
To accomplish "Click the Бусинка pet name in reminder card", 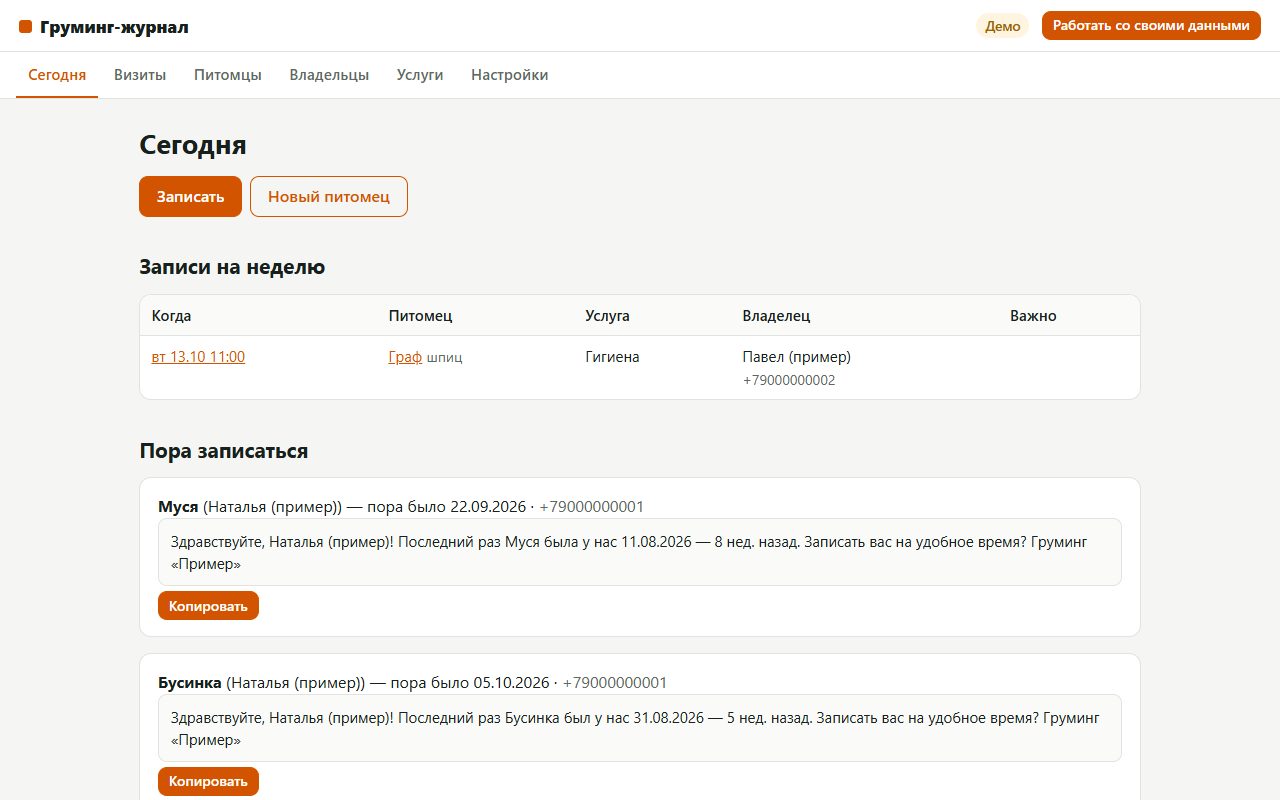I will pos(190,683).
